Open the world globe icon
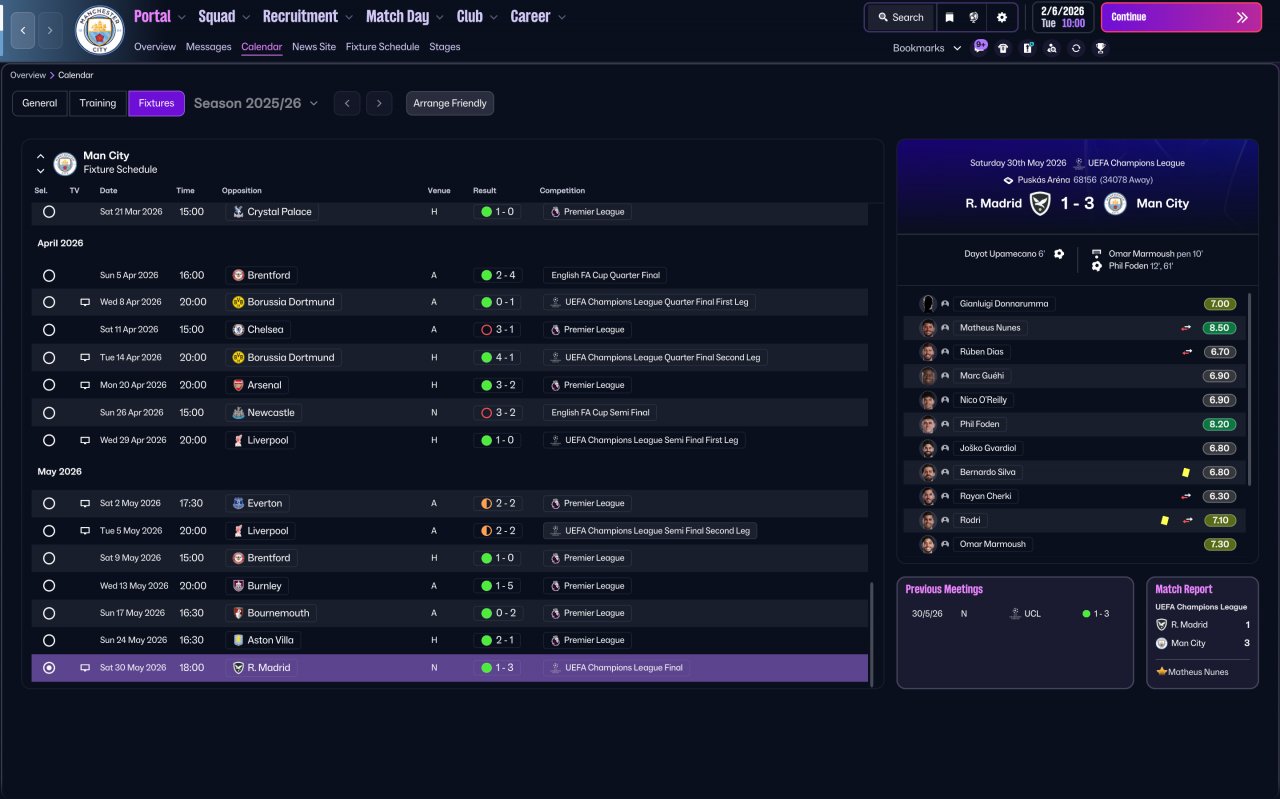Screen dimensions: 1280x799 [x=975, y=17]
